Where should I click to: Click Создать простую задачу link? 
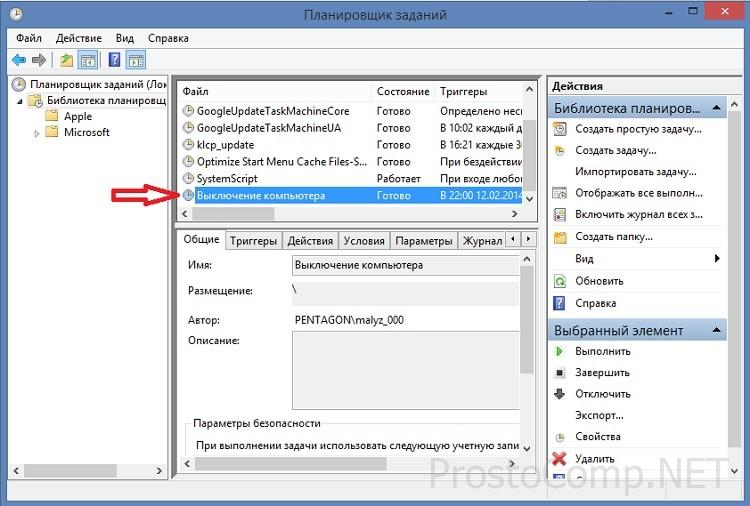[x=638, y=129]
